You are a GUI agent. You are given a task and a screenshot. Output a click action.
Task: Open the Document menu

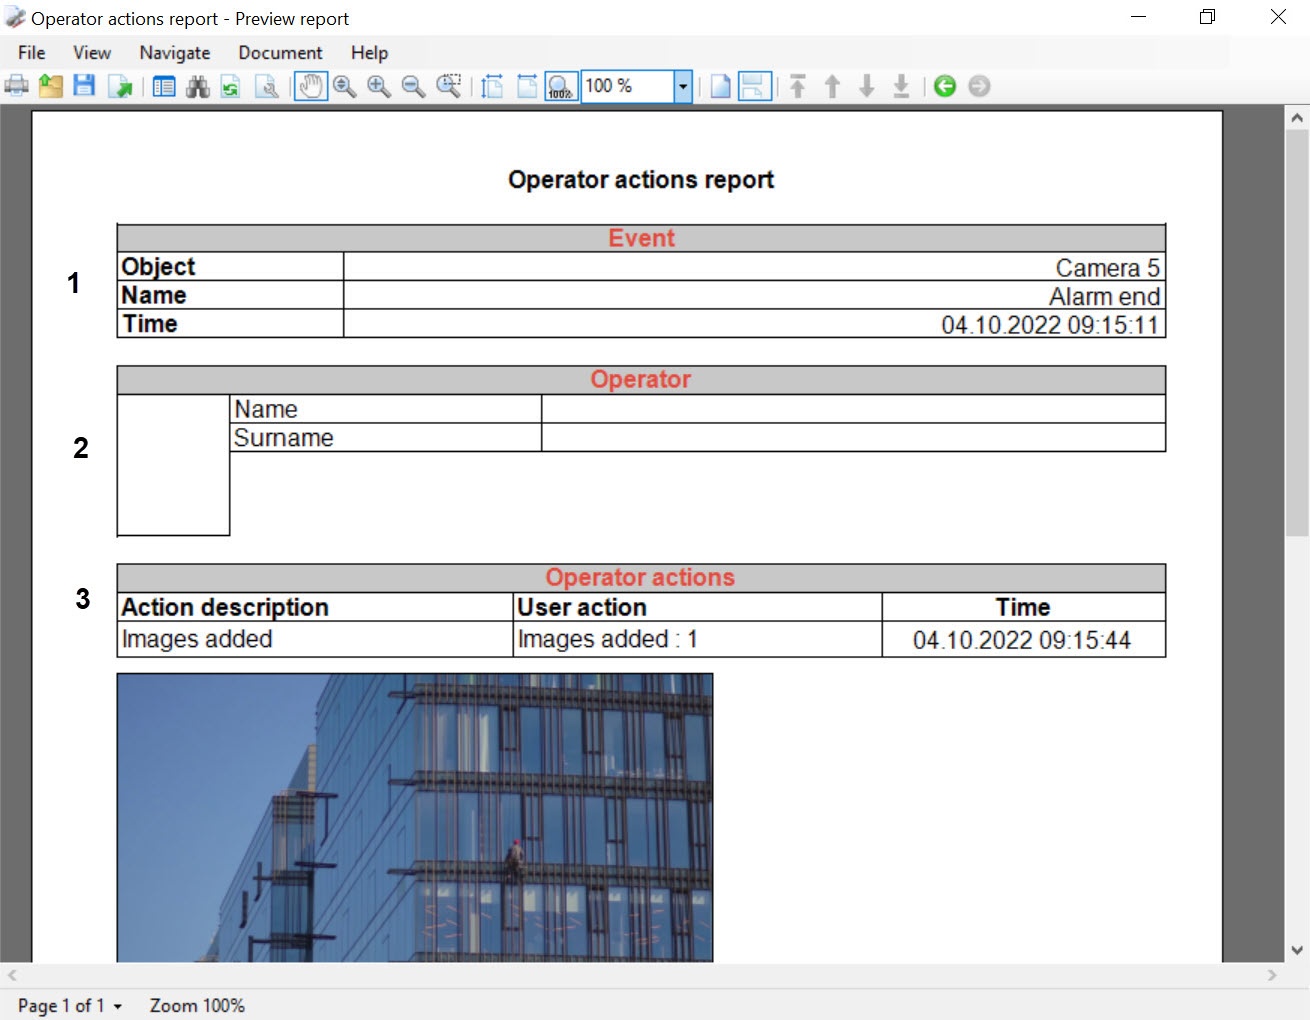click(280, 53)
